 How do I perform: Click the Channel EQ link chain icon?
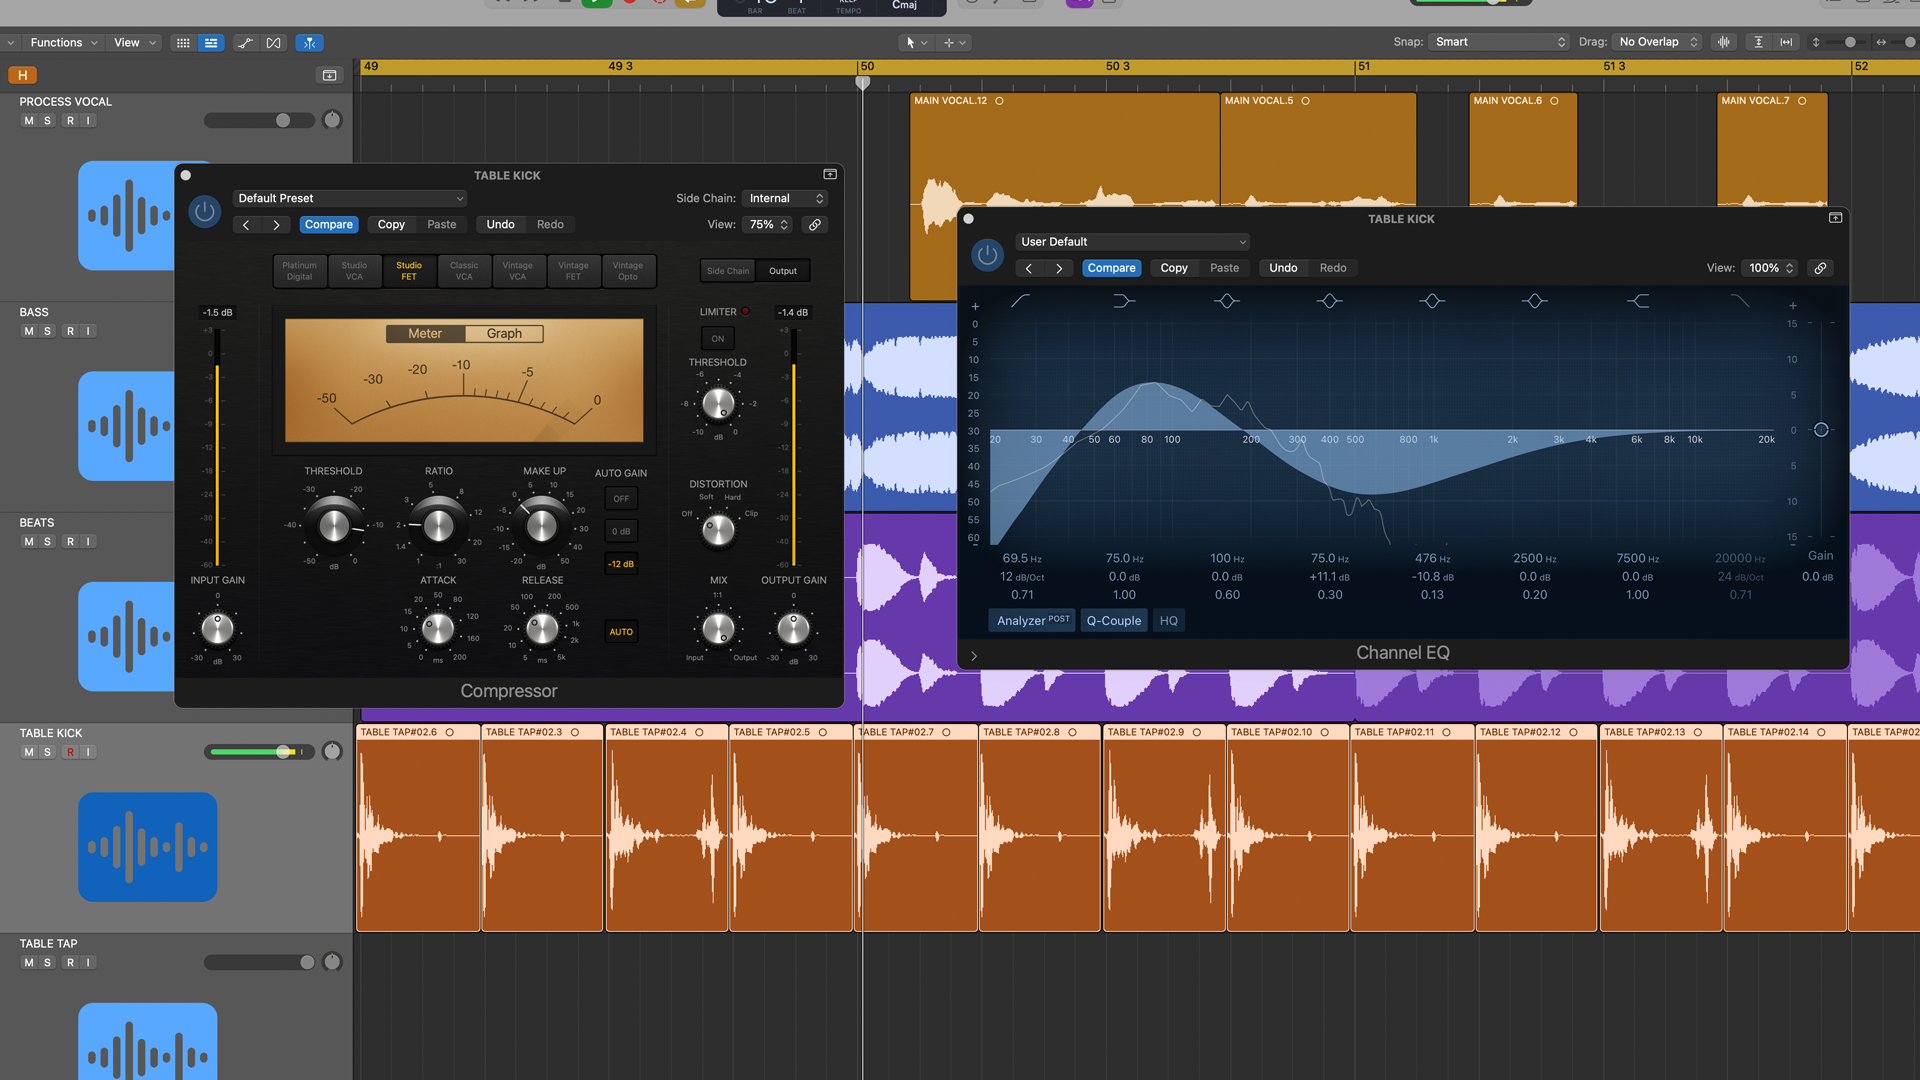click(x=1820, y=268)
